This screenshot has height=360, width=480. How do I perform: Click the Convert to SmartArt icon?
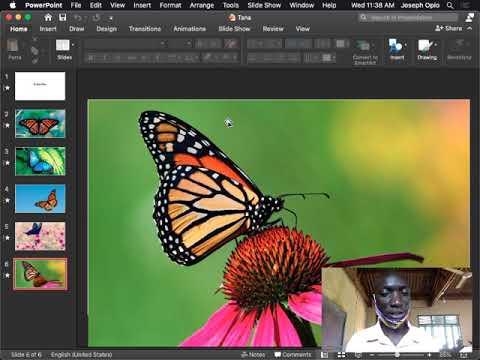pyautogui.click(x=363, y=45)
